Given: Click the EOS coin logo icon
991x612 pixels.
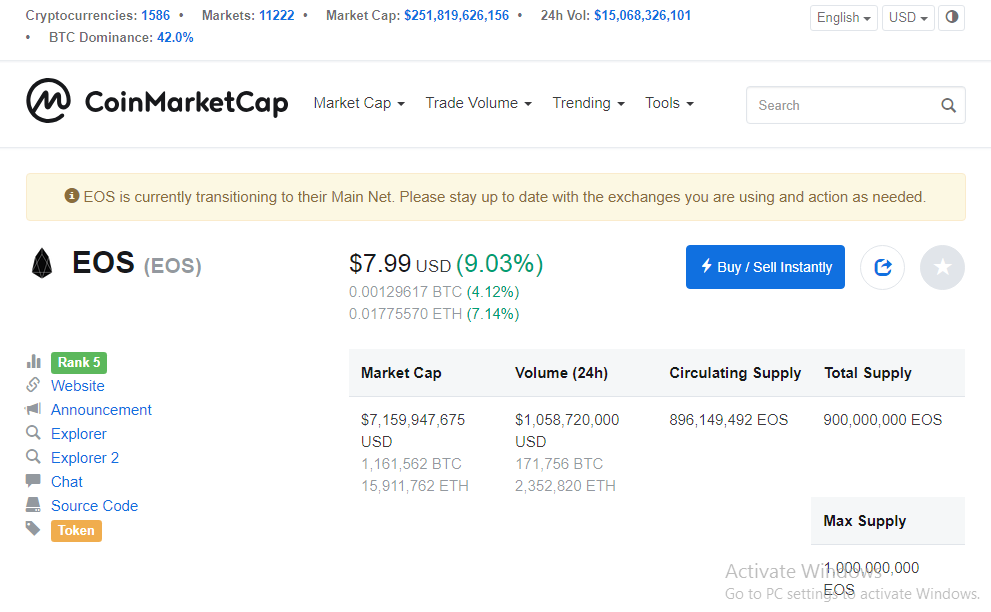Looking at the screenshot, I should 42,263.
